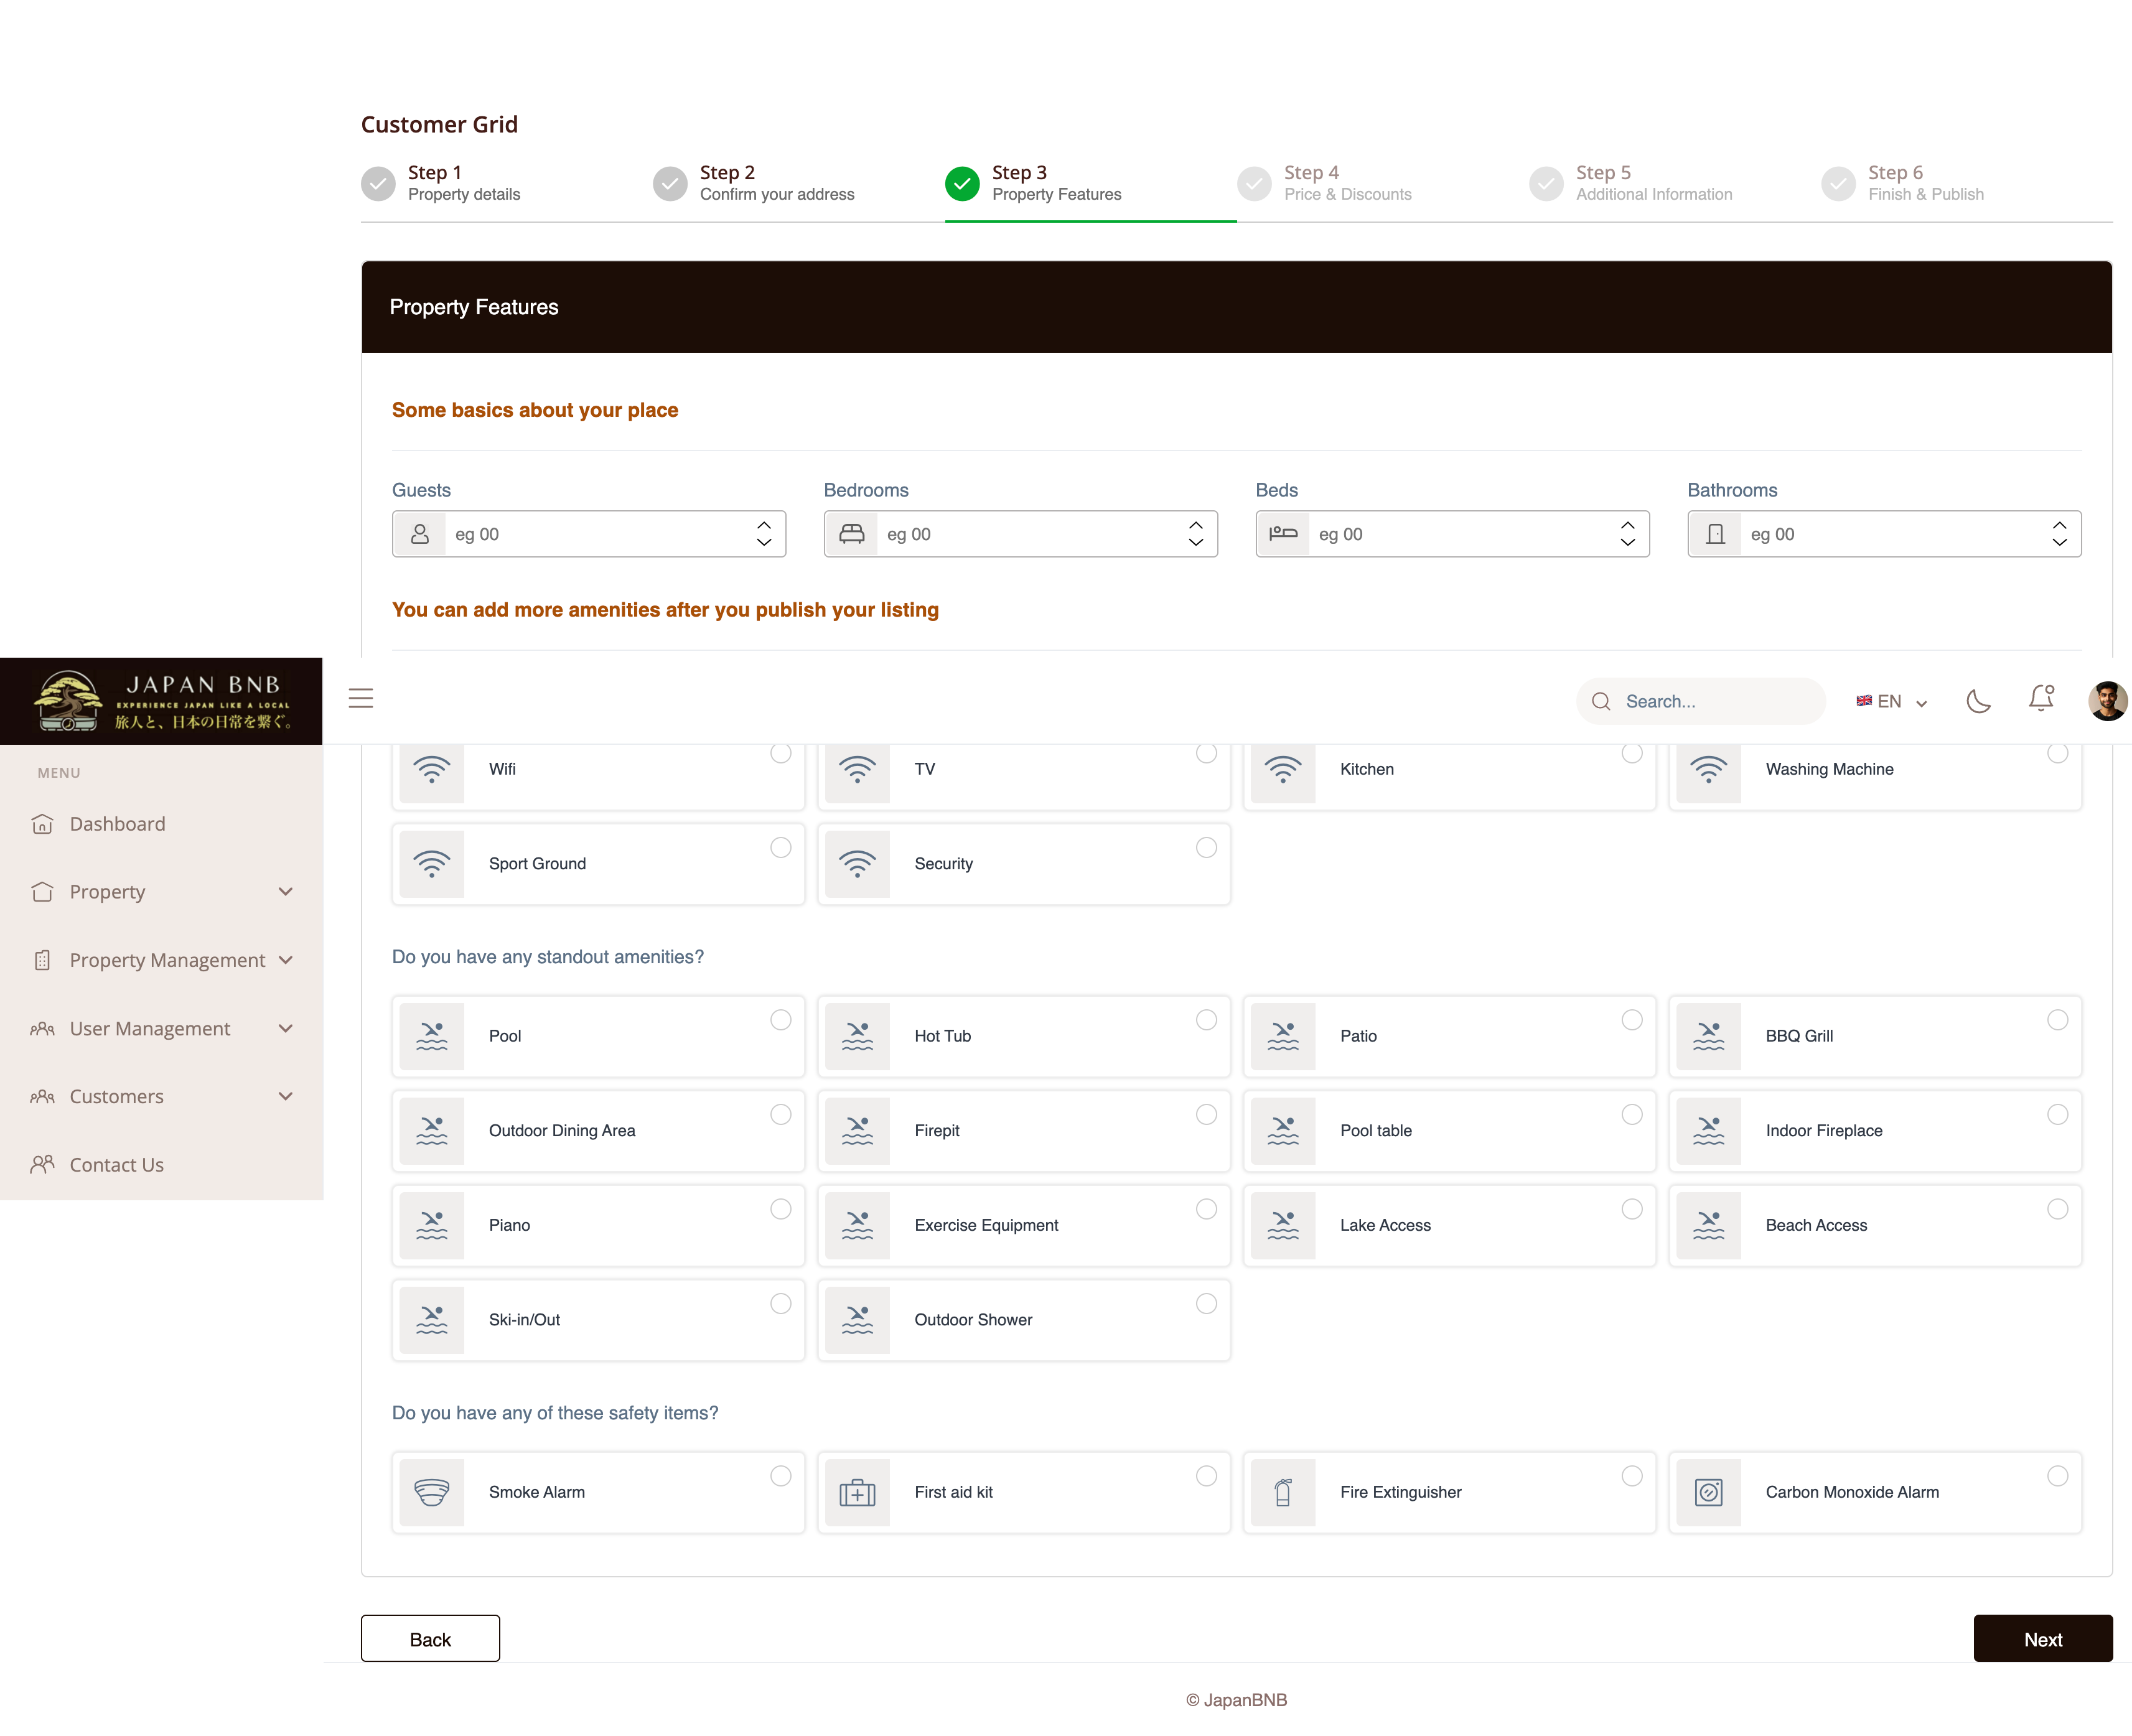
Task: Click the First aid kit icon
Action: pos(857,1492)
